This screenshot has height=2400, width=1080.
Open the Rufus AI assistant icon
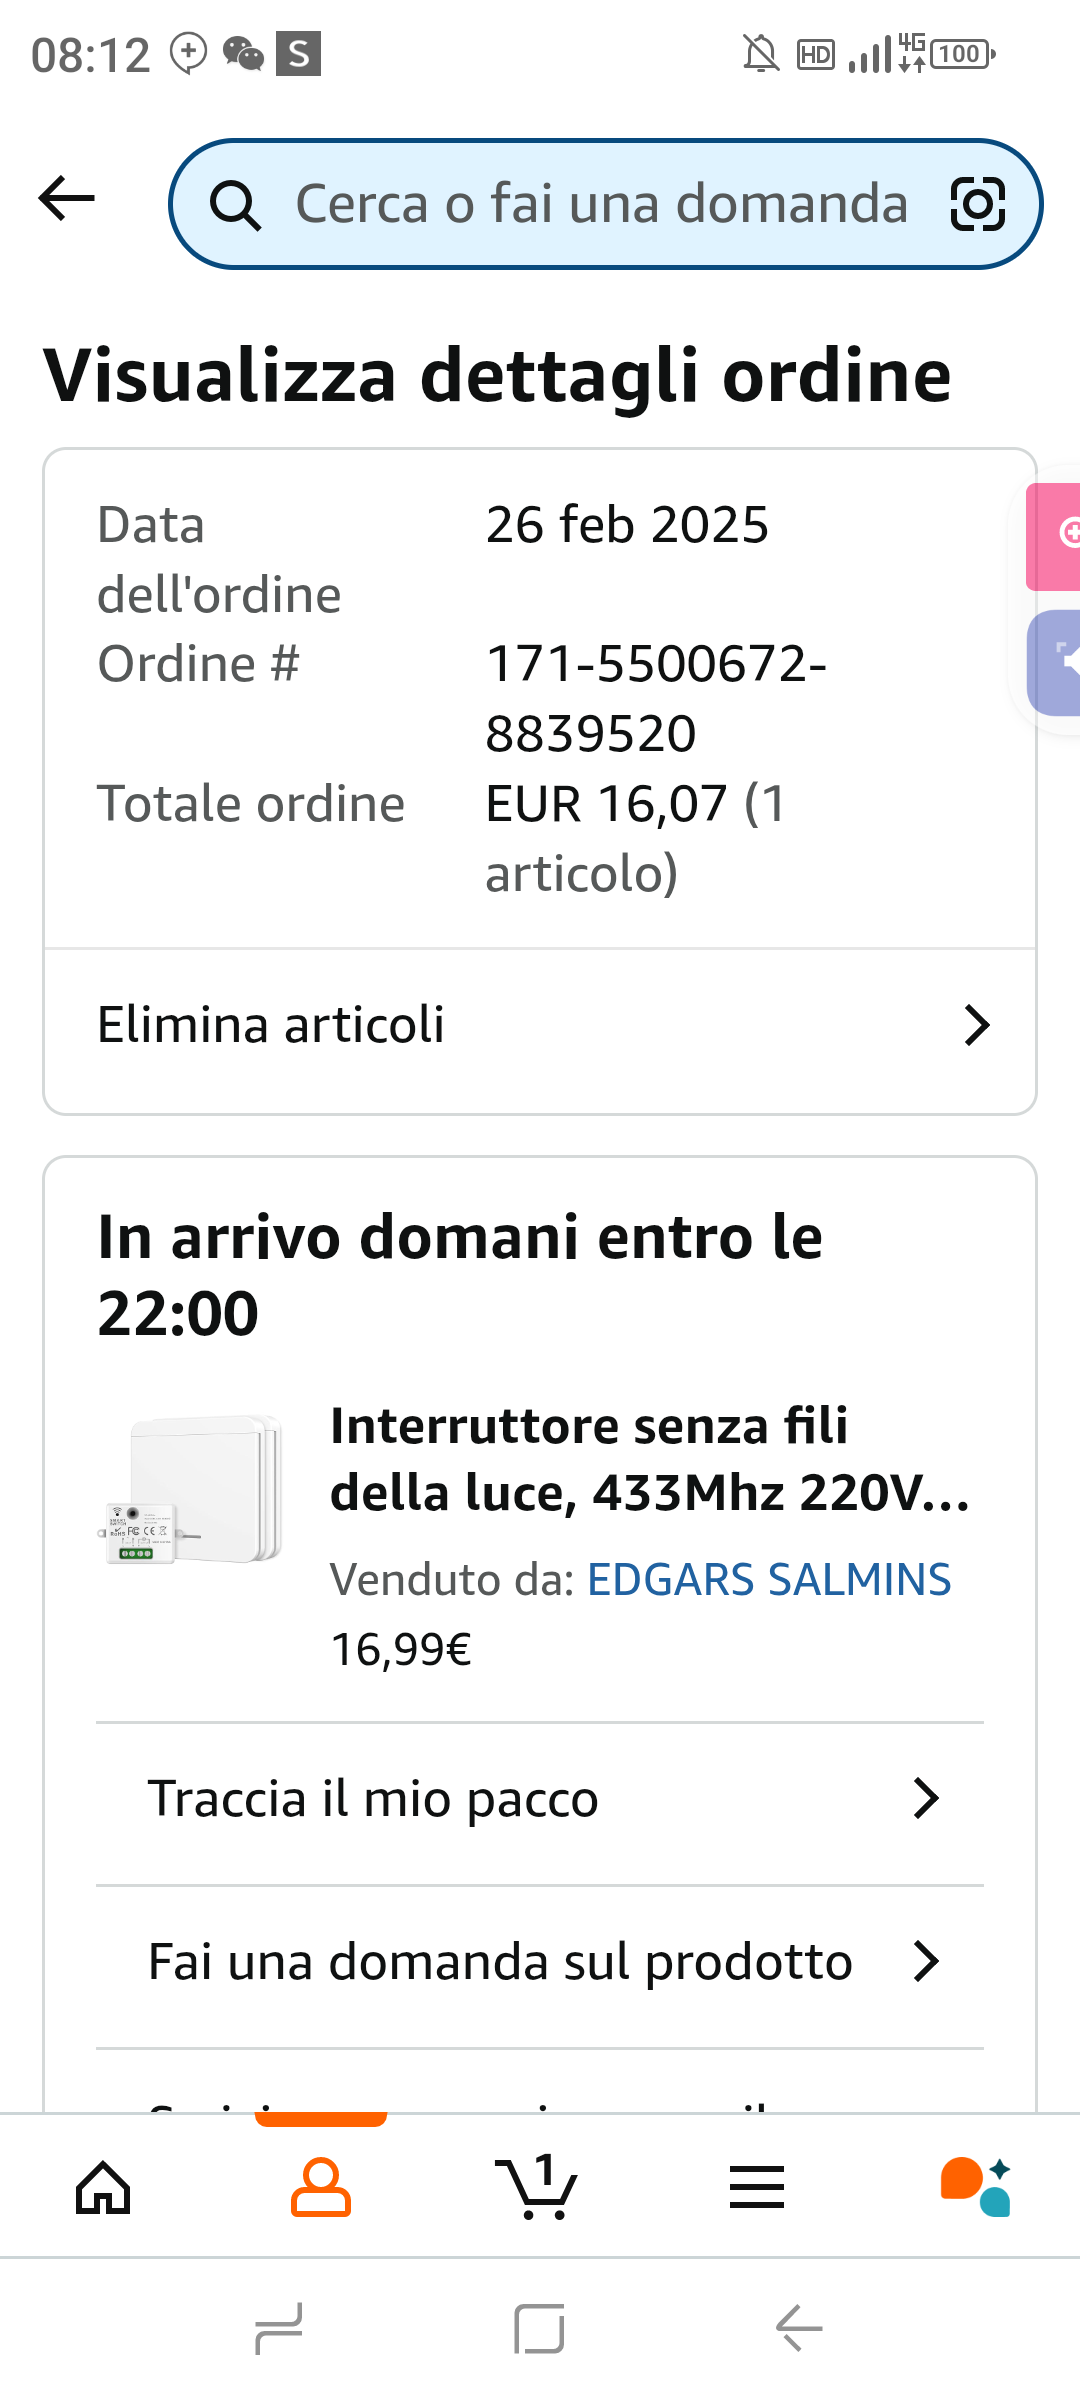(975, 2188)
